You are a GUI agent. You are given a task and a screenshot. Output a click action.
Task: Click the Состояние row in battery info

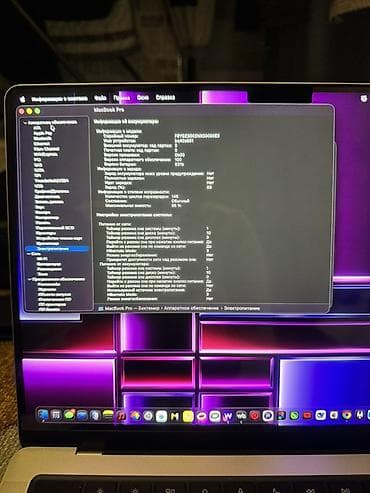click(147, 201)
